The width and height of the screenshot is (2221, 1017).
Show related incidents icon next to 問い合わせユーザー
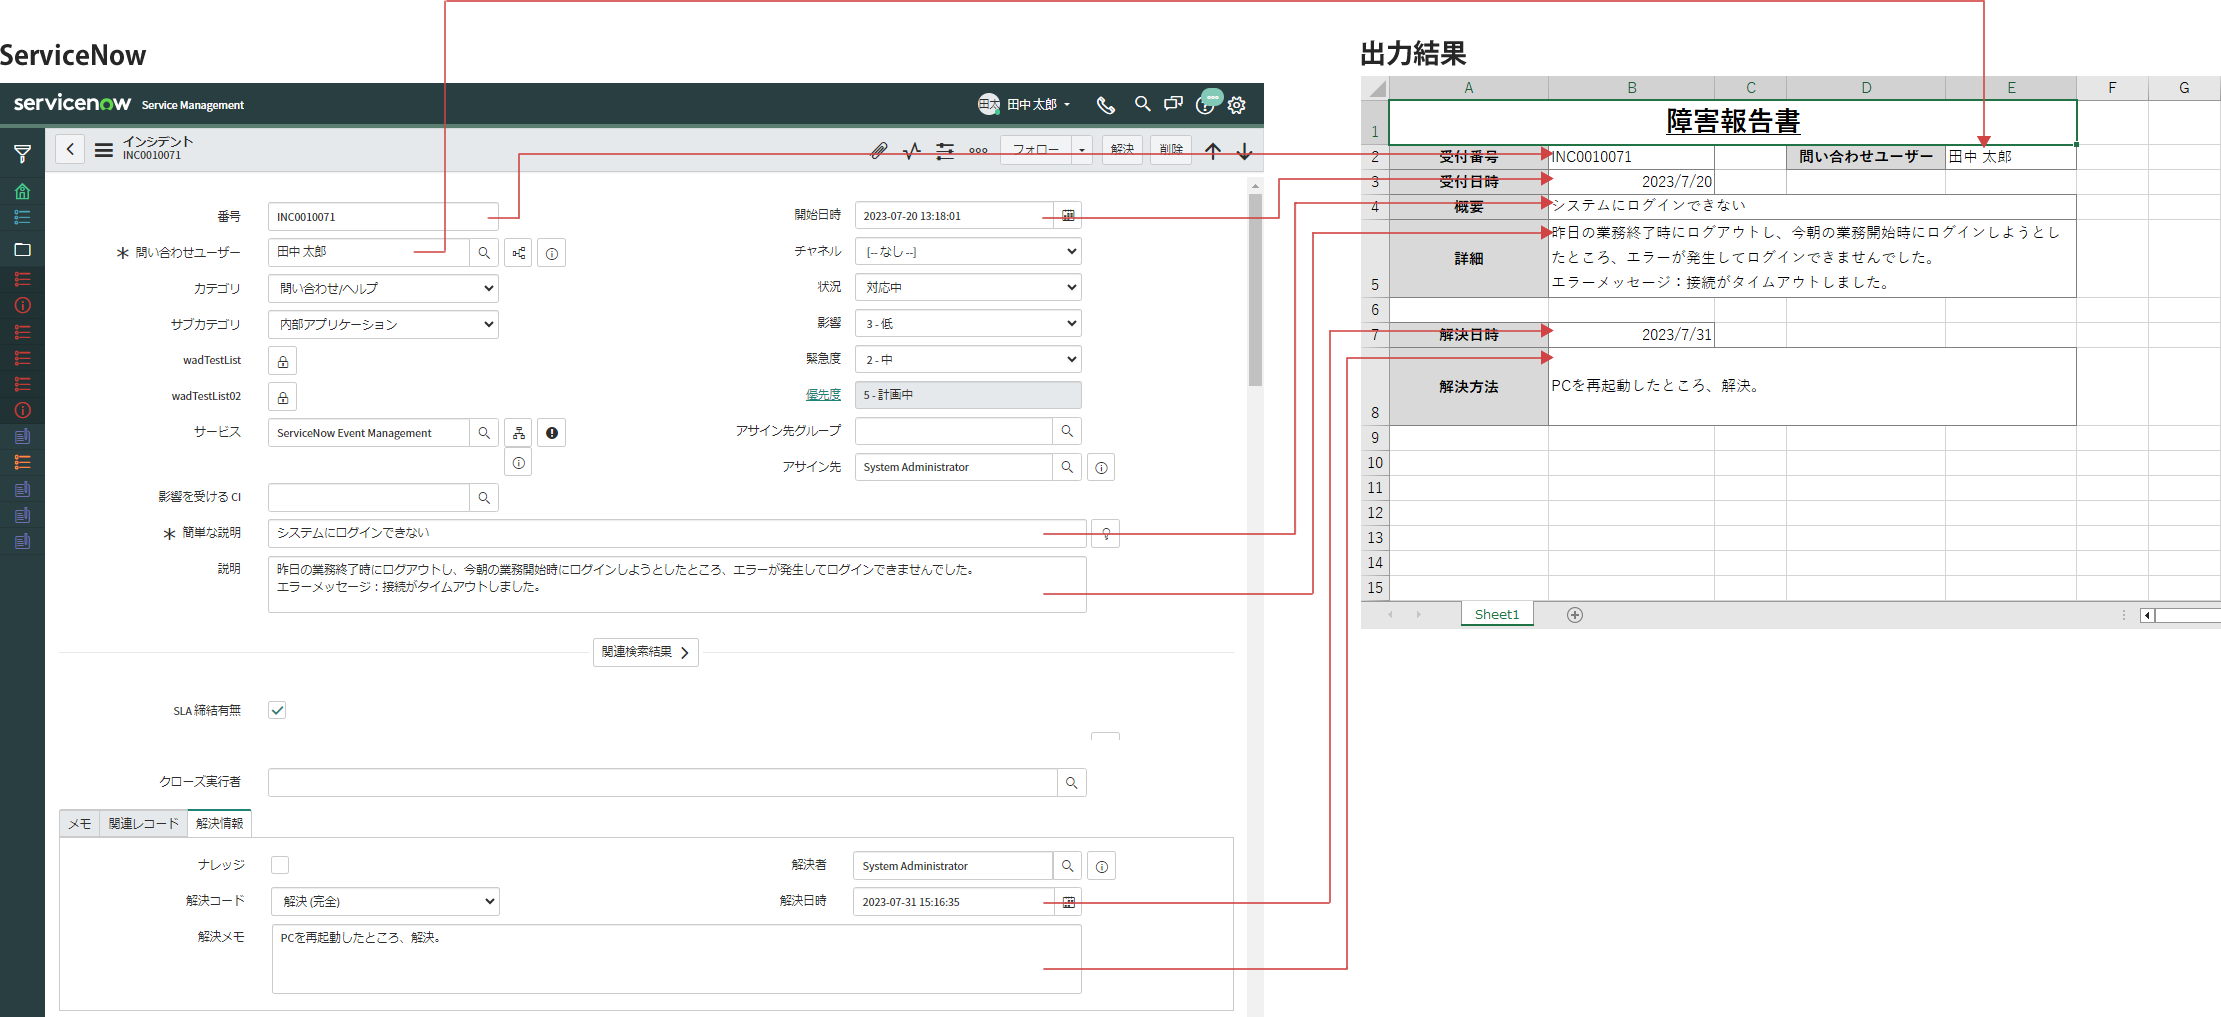point(518,253)
